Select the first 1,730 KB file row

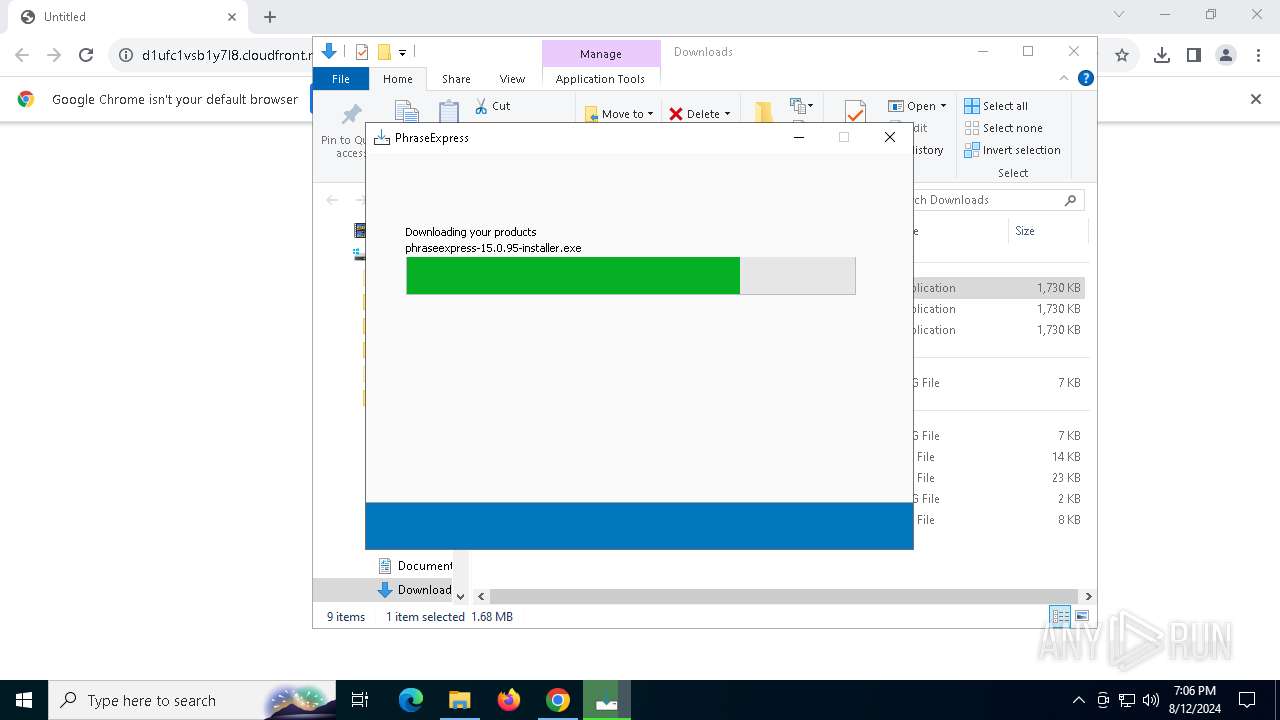click(999, 288)
